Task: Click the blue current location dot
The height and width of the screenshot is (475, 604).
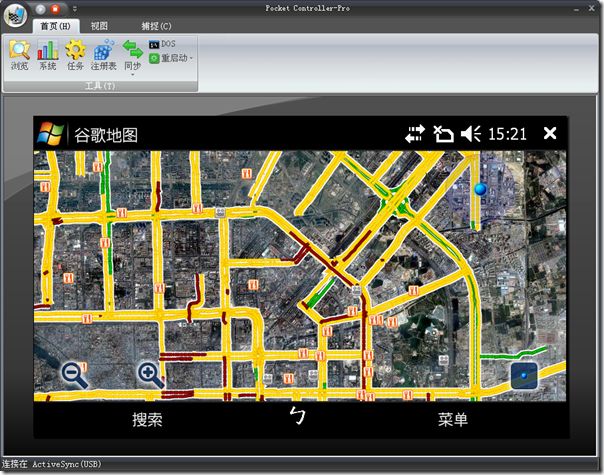Action: tap(480, 189)
